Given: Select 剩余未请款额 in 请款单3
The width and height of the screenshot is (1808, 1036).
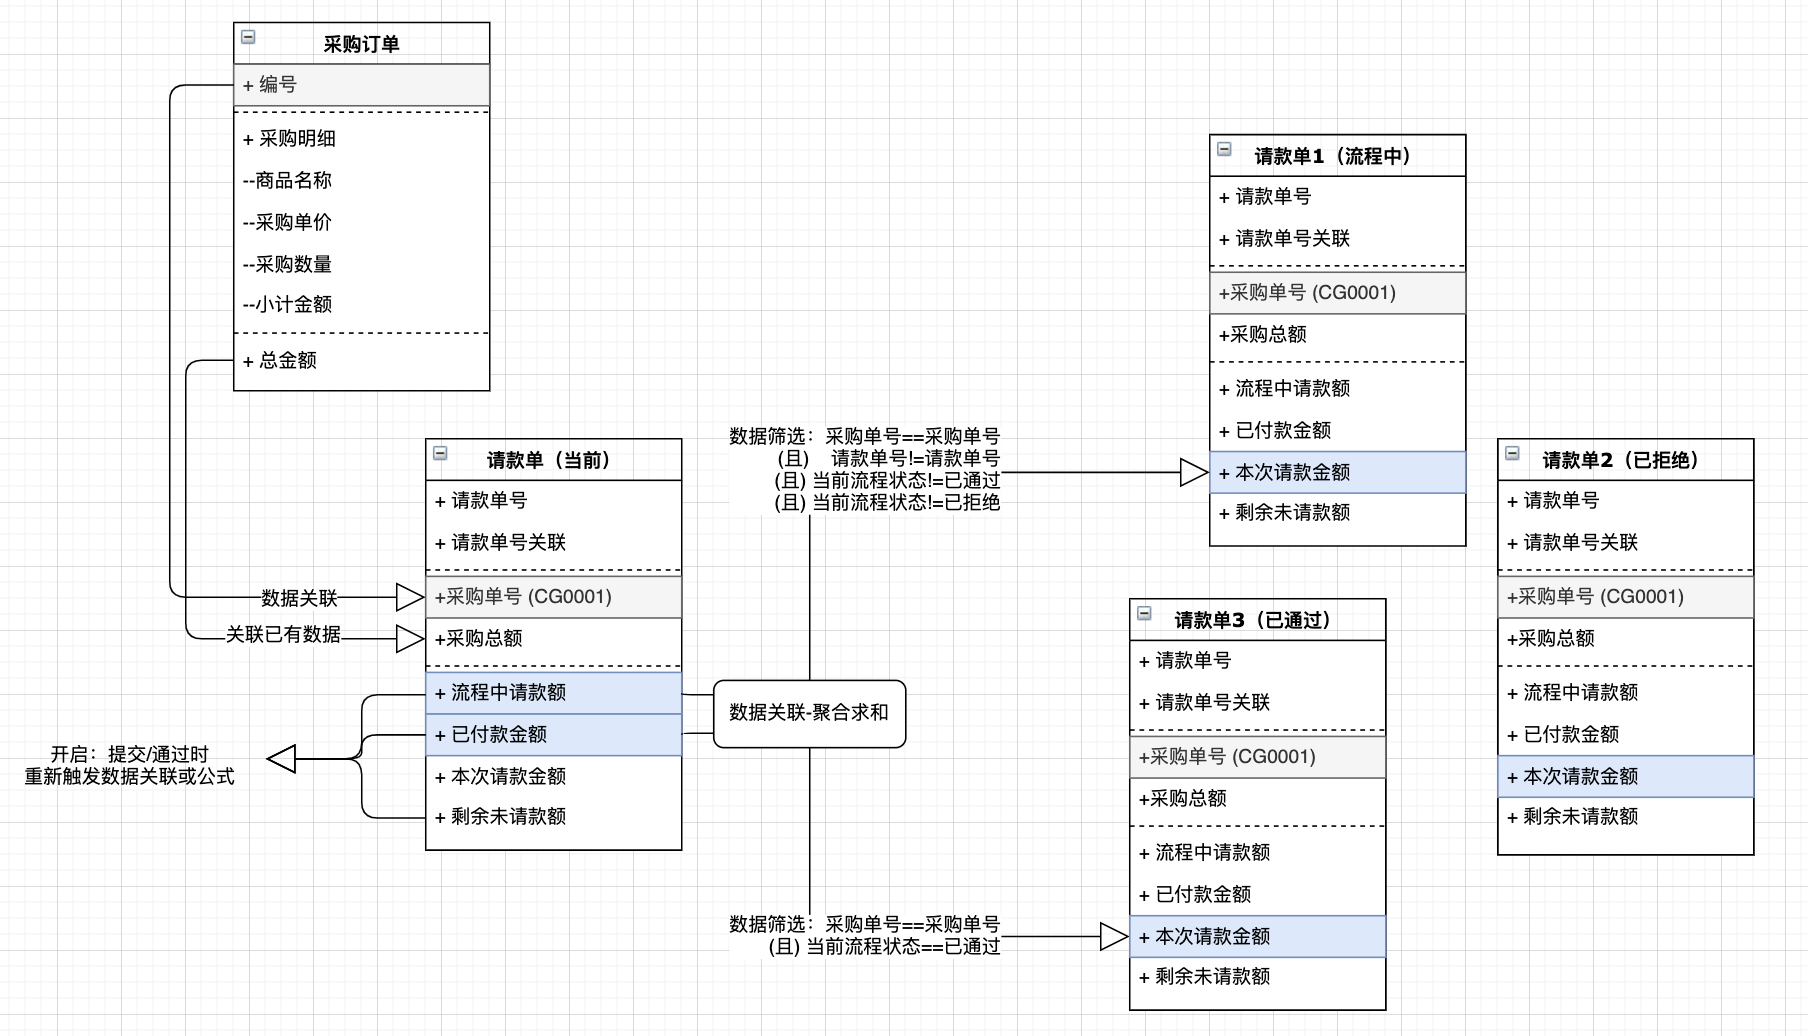Looking at the screenshot, I should tap(1258, 977).
